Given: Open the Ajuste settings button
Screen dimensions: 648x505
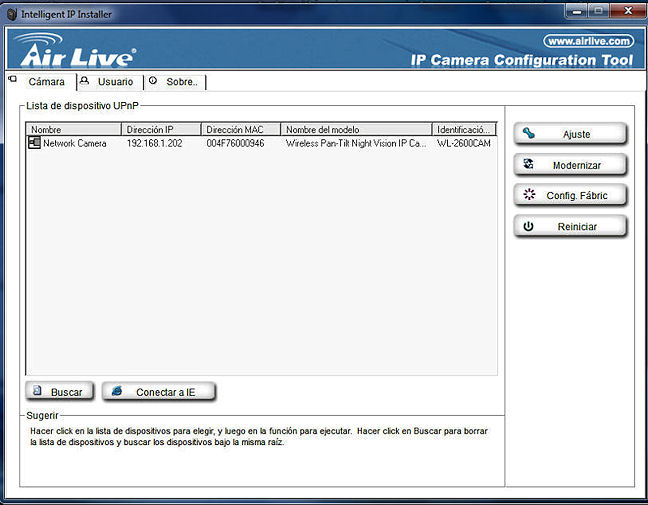Looking at the screenshot, I should pyautogui.click(x=570, y=133).
